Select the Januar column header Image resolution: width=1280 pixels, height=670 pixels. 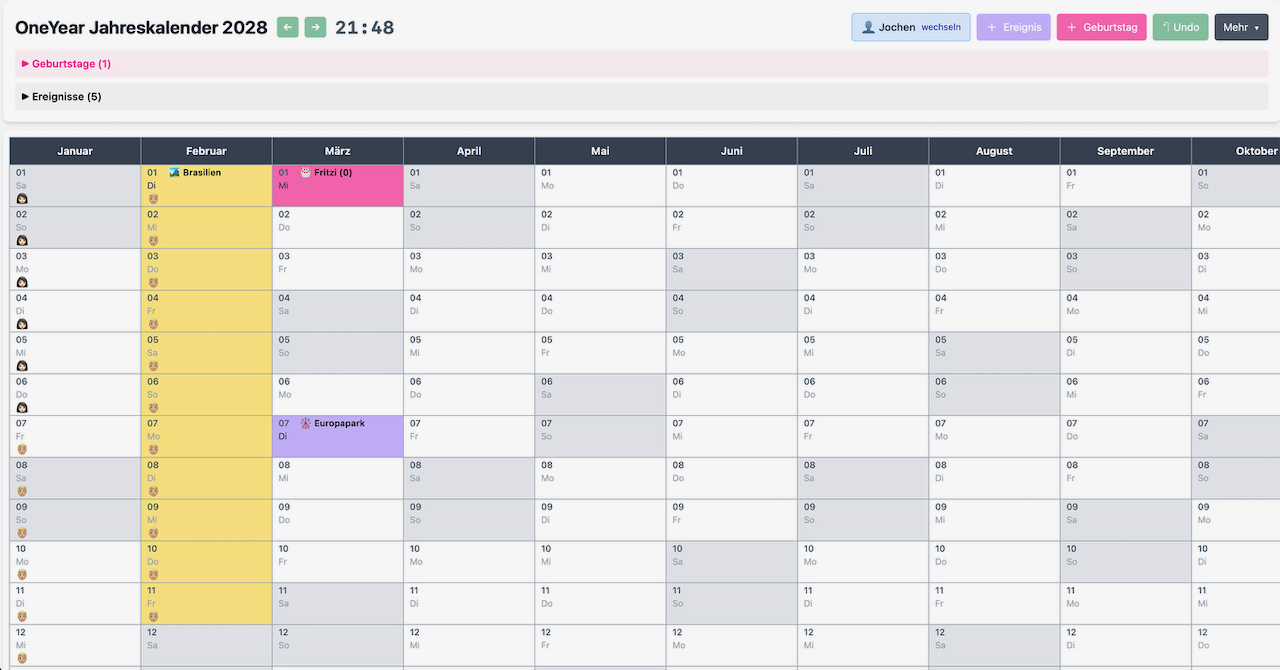pyautogui.click(x=74, y=150)
